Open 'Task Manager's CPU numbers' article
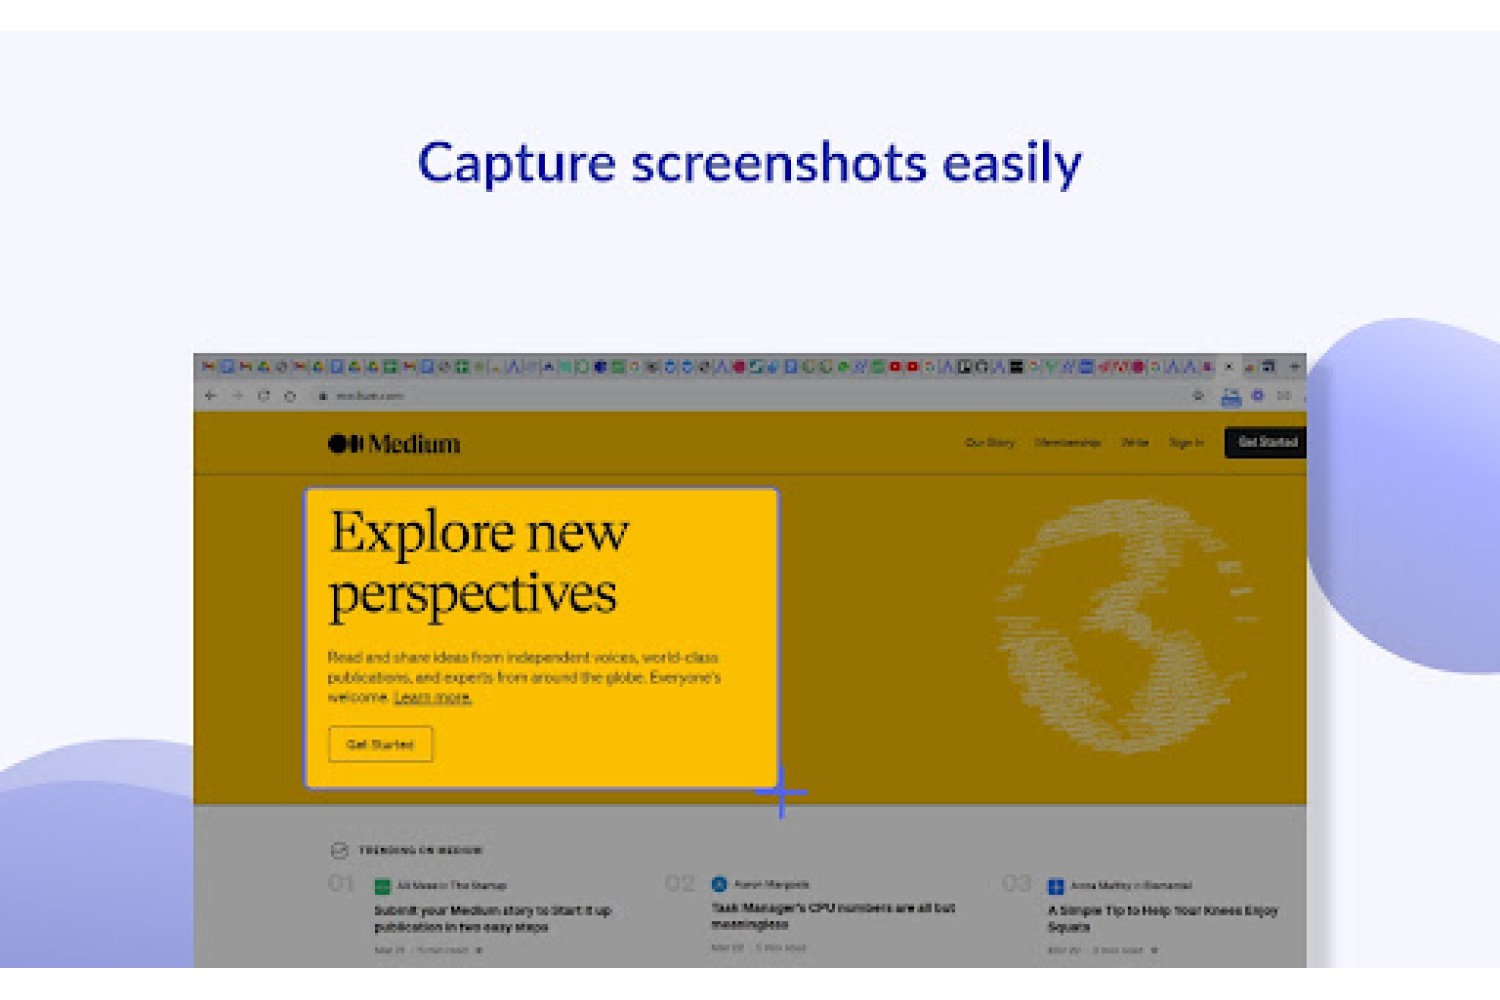Image resolution: width=1500 pixels, height=1000 pixels. [x=833, y=916]
